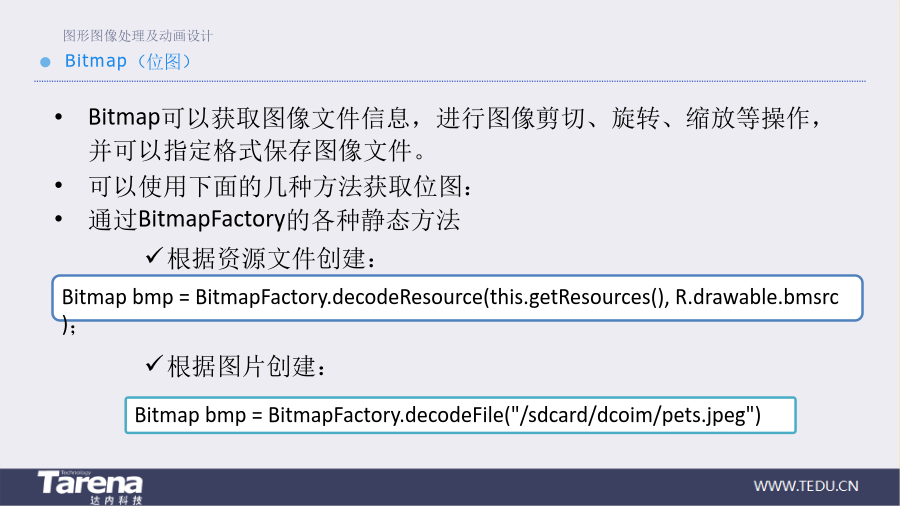Screen dimensions: 900x506
Task: Open the WWW.TEDU.CN link
Action: click(x=806, y=486)
